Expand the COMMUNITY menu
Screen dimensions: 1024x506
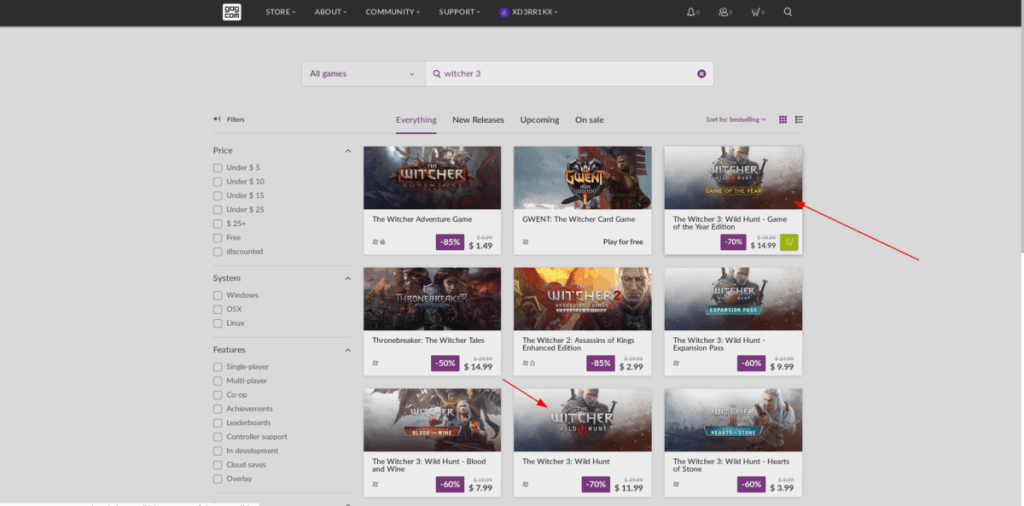tap(392, 12)
